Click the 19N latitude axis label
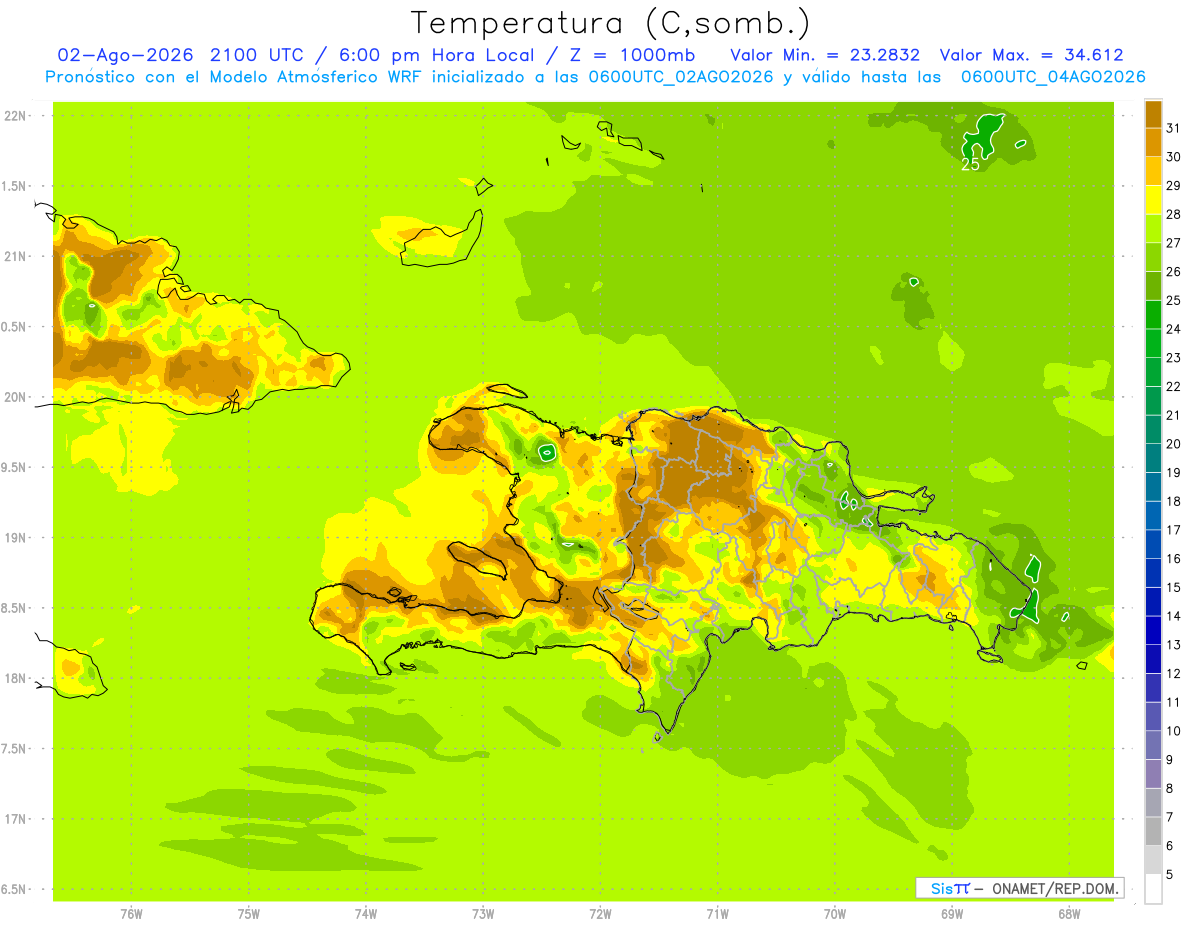Image resolution: width=1200 pixels, height=927 pixels. [15, 538]
